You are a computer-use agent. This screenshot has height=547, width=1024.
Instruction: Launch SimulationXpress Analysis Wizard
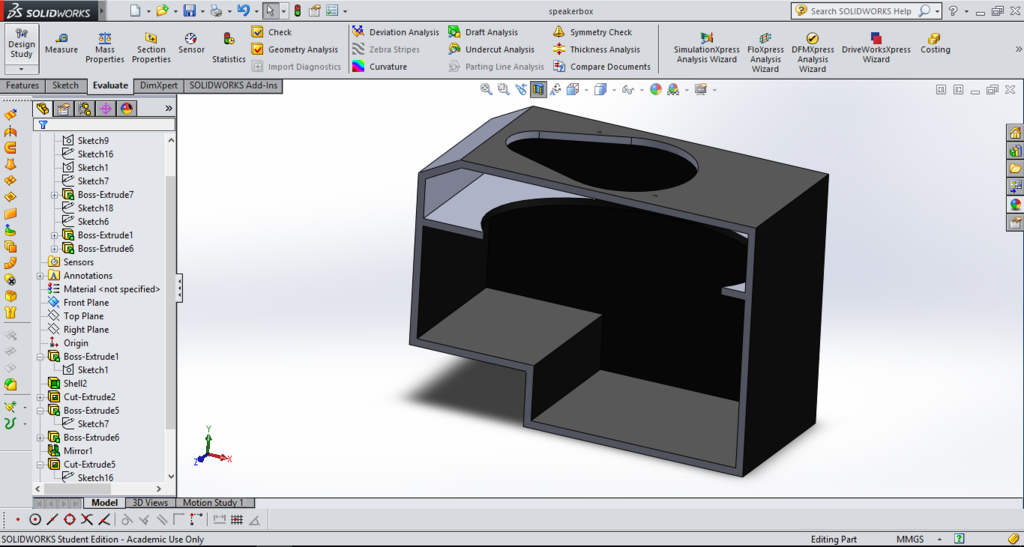pyautogui.click(x=707, y=48)
